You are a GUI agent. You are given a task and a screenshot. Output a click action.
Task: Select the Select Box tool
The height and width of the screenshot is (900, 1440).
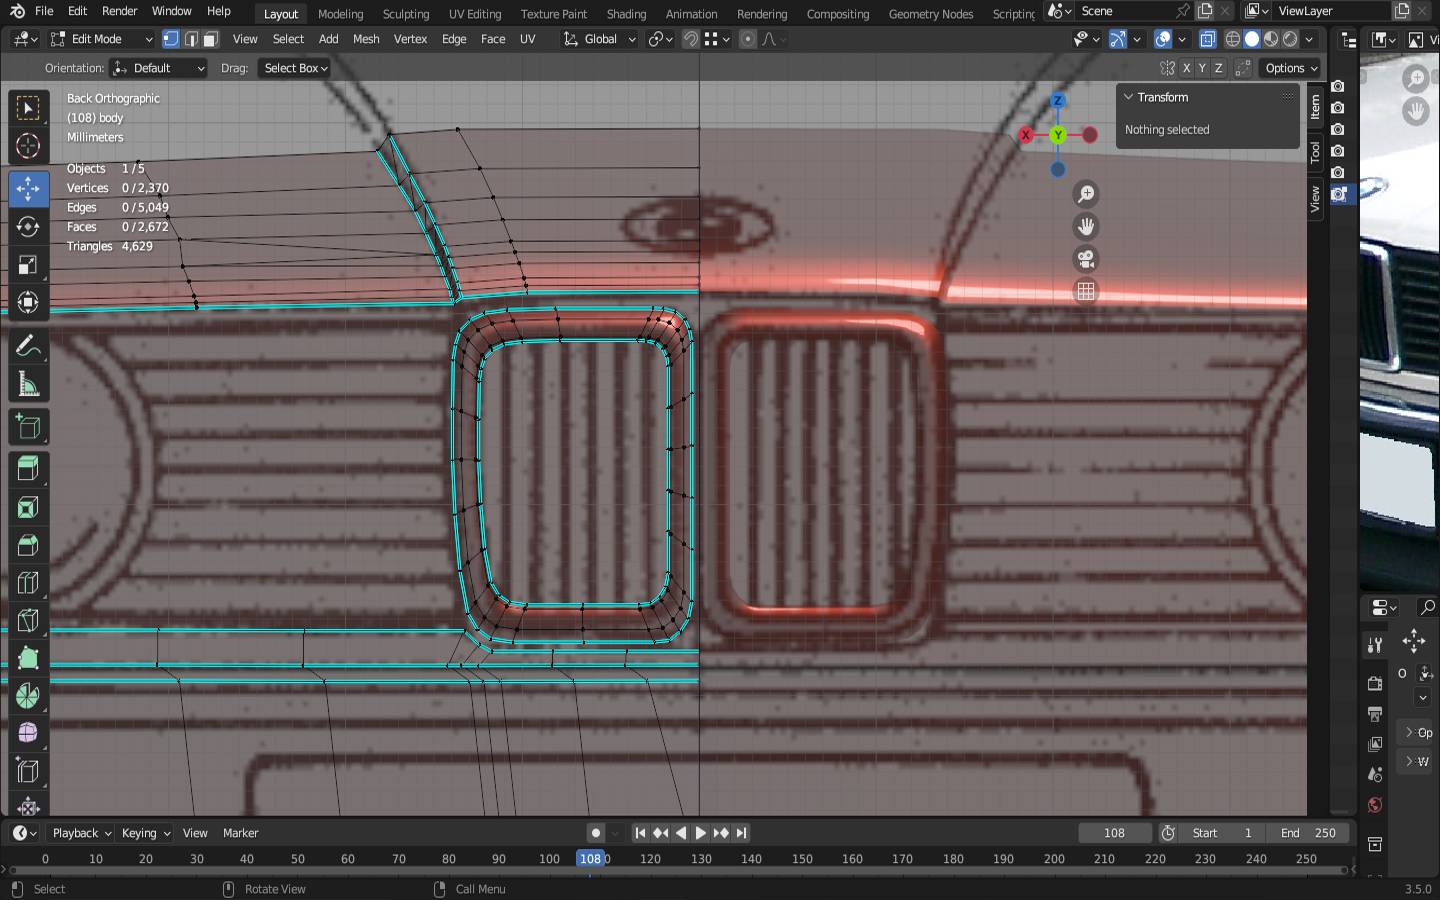28,108
